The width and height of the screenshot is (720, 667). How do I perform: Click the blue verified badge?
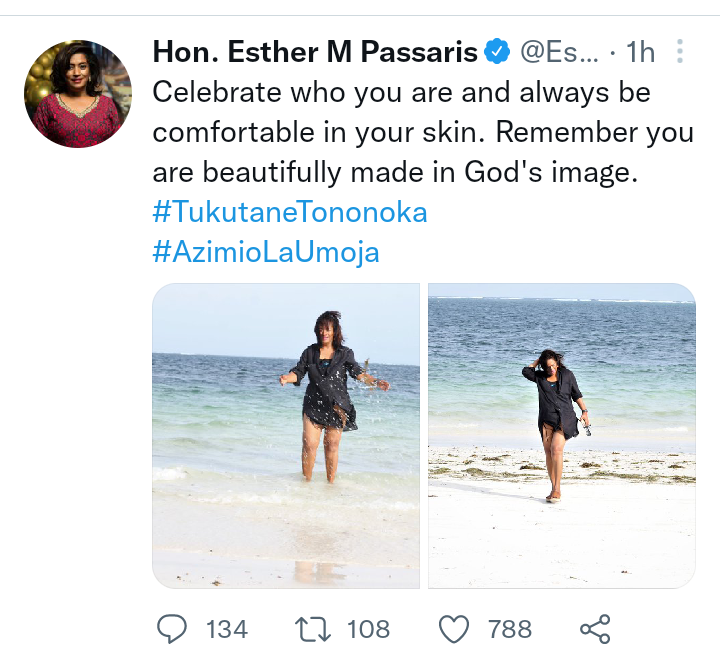coord(497,51)
